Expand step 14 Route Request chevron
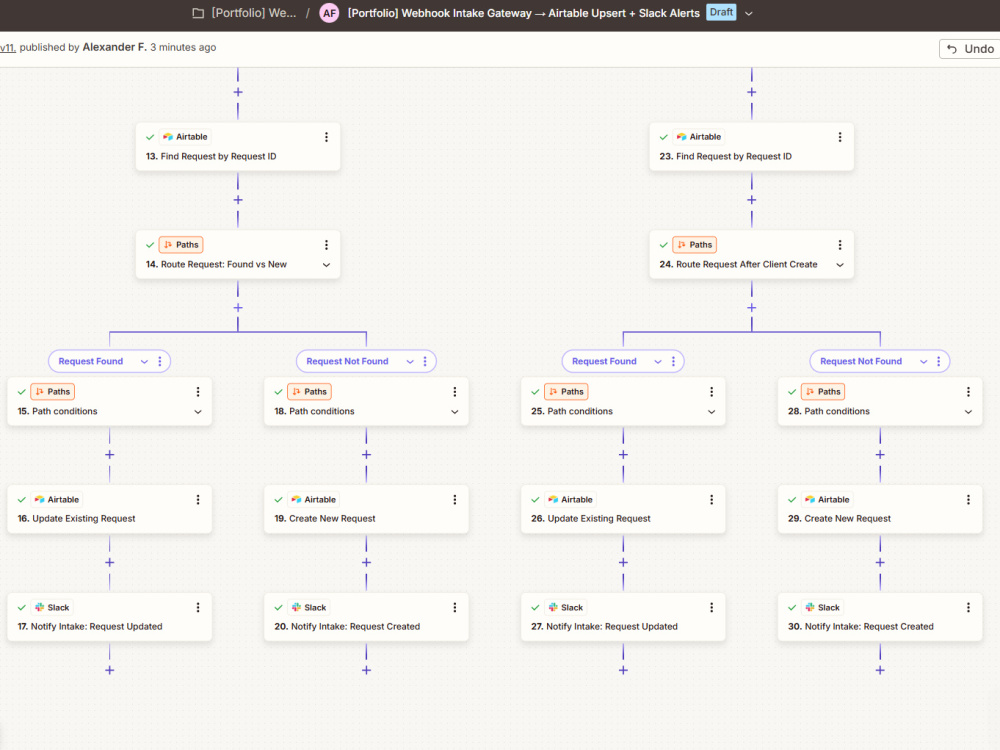 coord(326,265)
